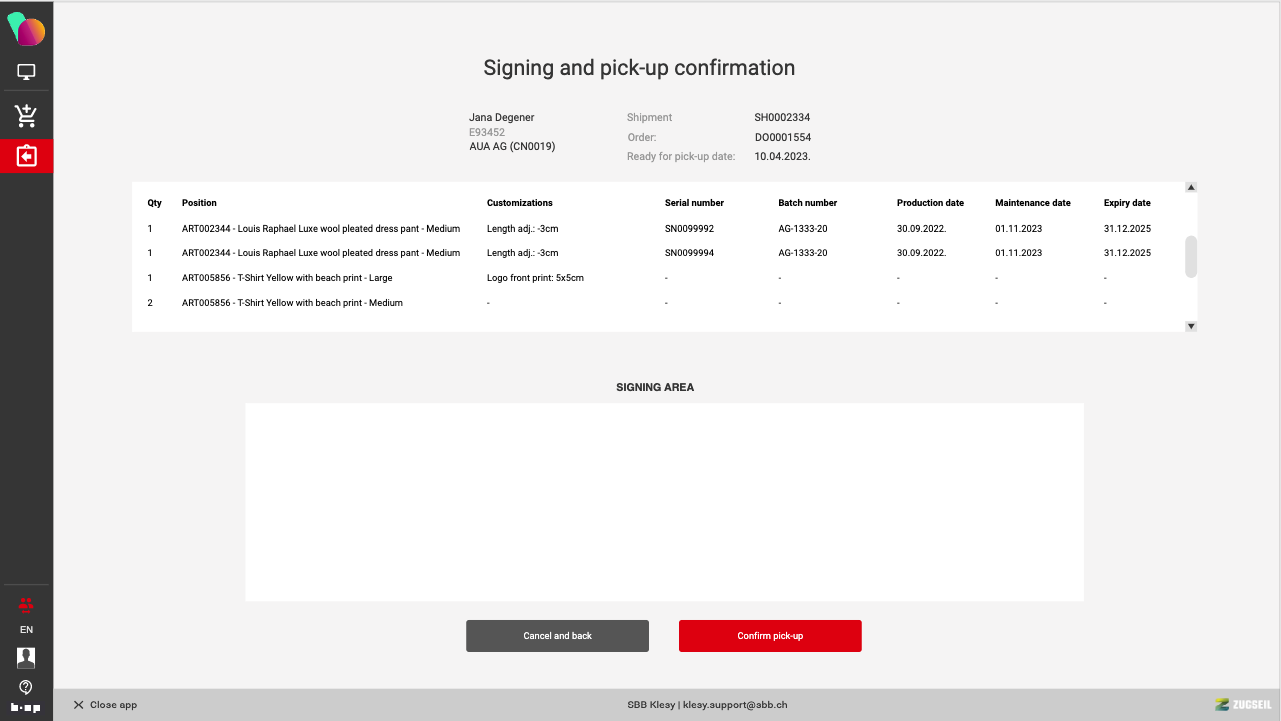1281x721 pixels.
Task: Open the add-to-cart order icon
Action: [x=26, y=116]
